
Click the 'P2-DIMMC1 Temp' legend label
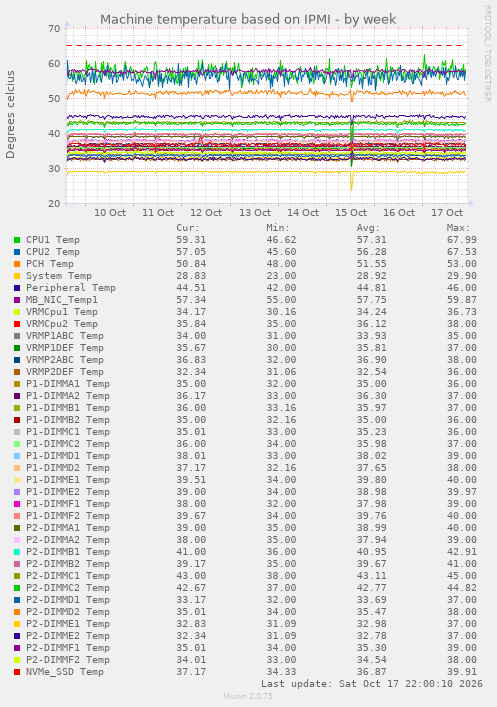tap(68, 576)
